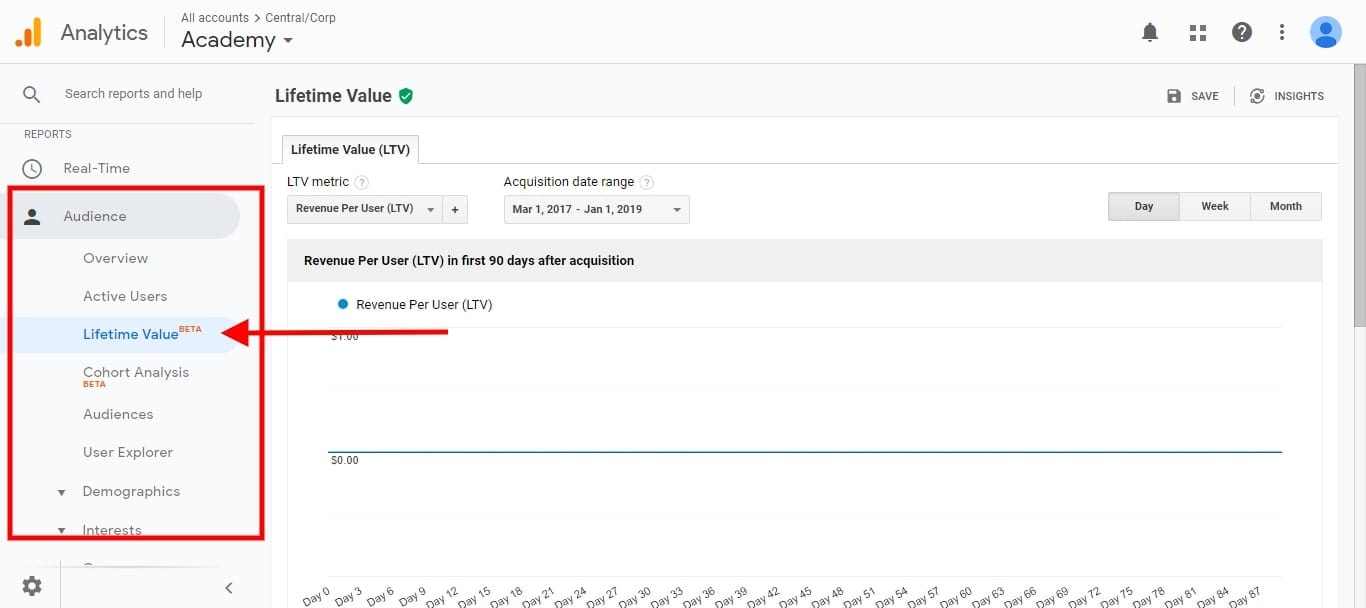Click the green verified shield icon
The width and height of the screenshot is (1366, 608).
click(406, 96)
